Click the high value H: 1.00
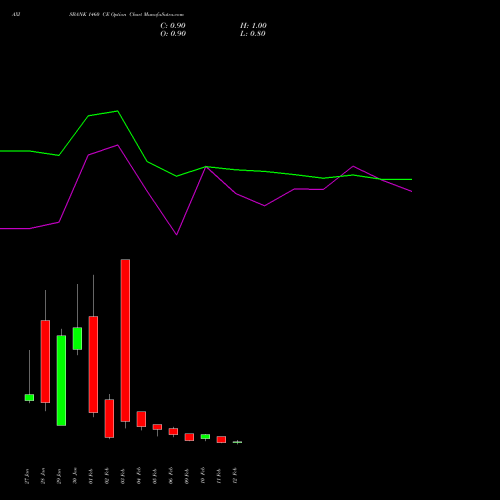Screen dimensions: 500x500 [x=253, y=26]
